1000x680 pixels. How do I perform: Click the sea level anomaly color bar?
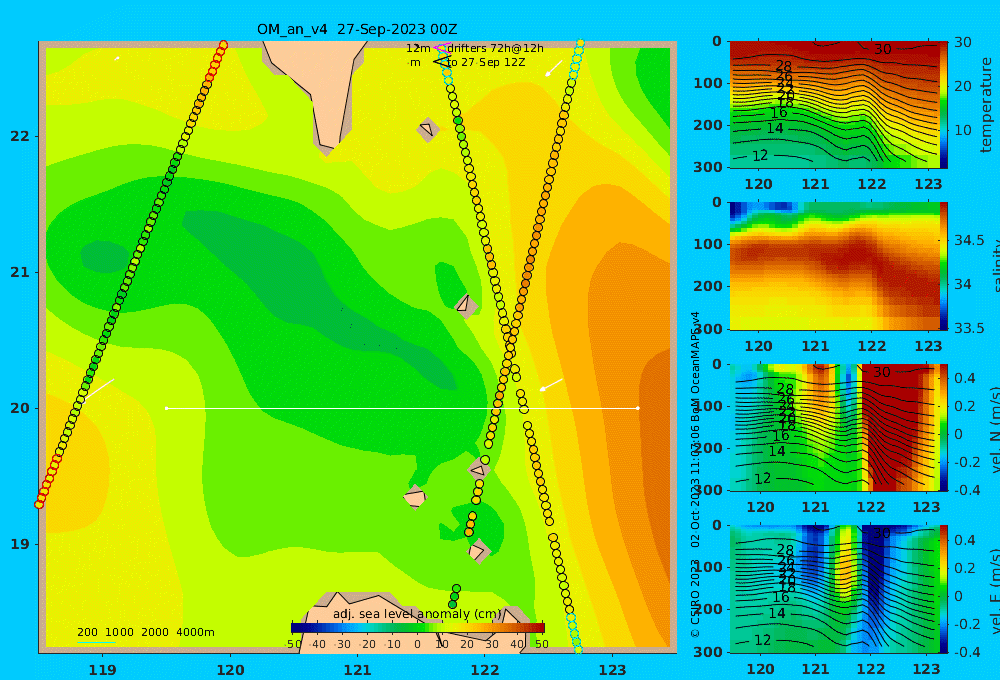[418, 628]
